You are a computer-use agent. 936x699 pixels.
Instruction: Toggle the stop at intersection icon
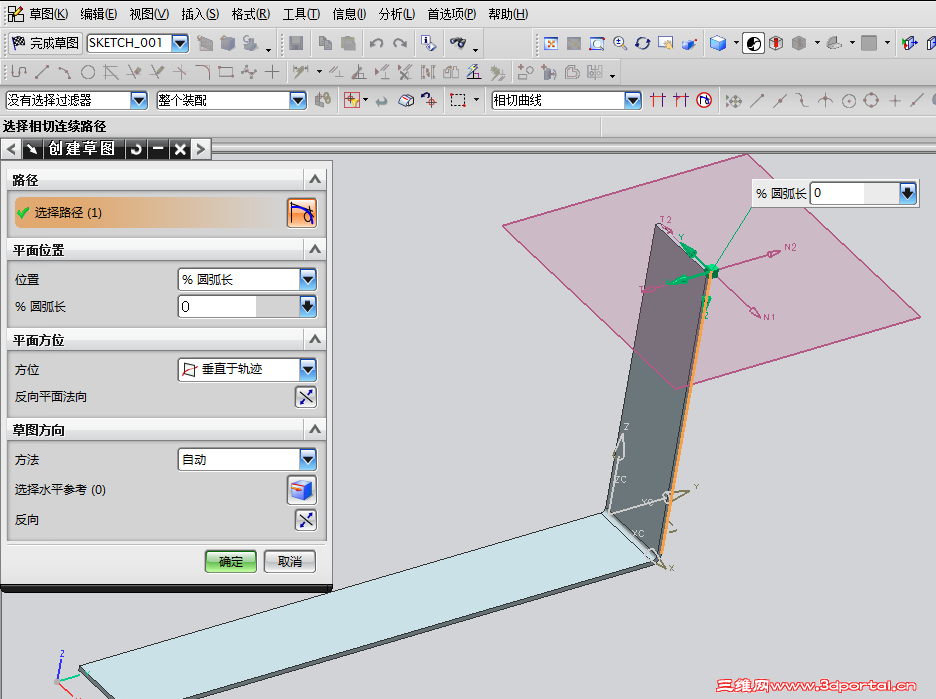(658, 100)
